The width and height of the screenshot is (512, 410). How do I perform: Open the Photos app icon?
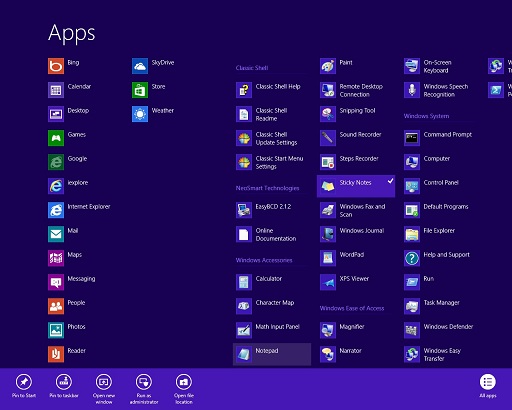click(56, 330)
